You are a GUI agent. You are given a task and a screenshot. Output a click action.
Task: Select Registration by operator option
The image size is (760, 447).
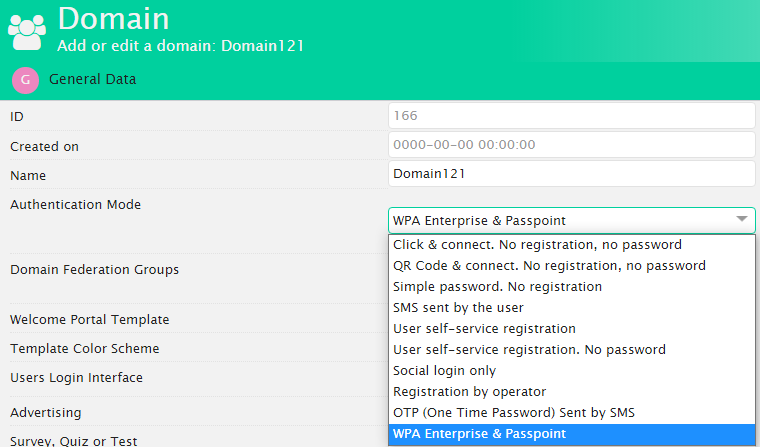click(x=469, y=392)
